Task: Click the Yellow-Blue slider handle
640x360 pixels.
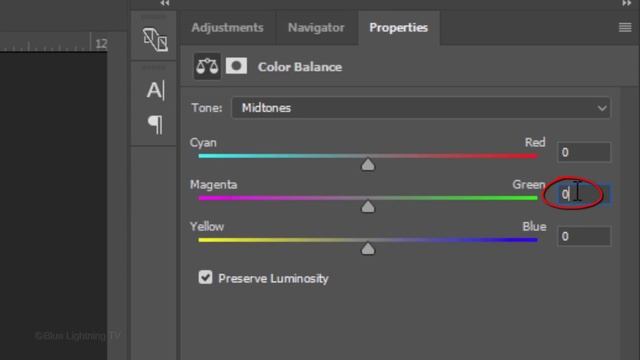Action: 368,249
